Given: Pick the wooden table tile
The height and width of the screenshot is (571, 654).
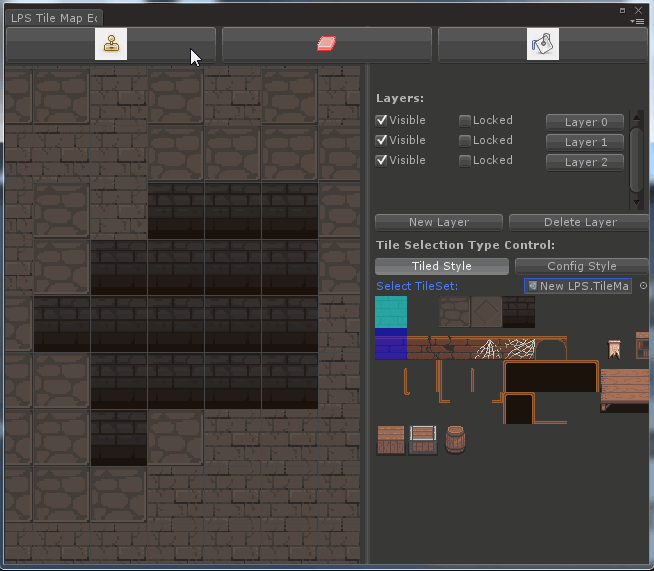Looking at the screenshot, I should (x=625, y=390).
